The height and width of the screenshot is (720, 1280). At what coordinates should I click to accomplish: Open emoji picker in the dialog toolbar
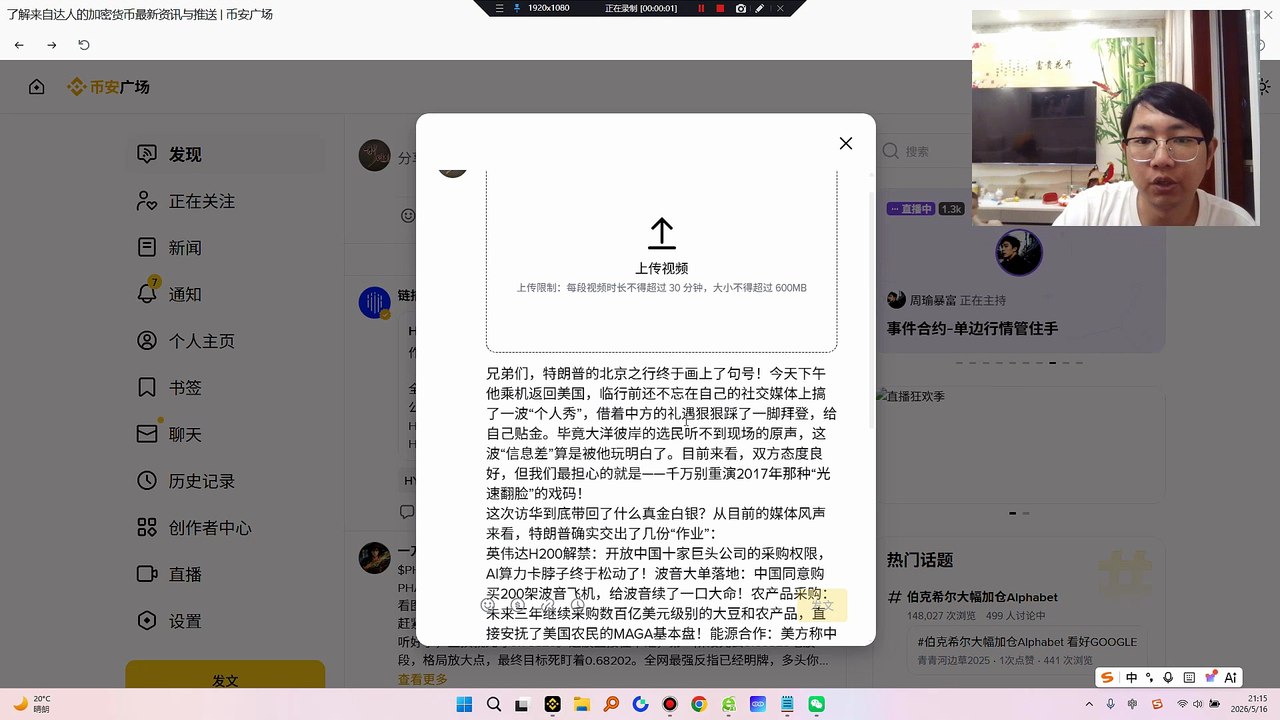pyautogui.click(x=488, y=605)
